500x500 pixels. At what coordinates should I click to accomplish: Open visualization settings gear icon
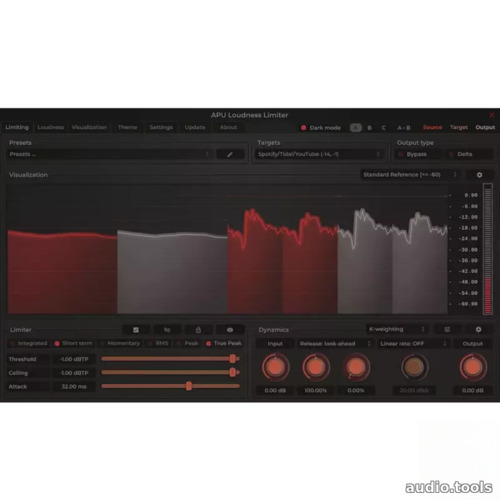479,175
